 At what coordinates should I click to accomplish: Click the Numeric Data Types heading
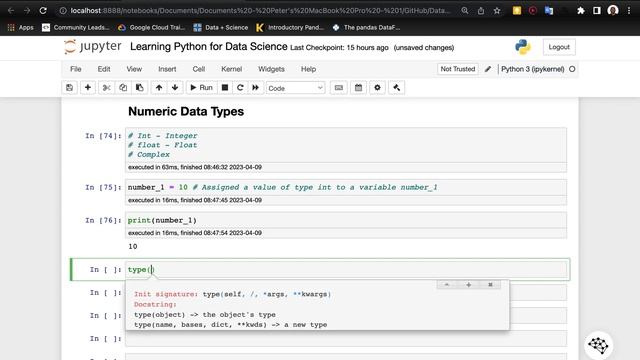click(186, 111)
